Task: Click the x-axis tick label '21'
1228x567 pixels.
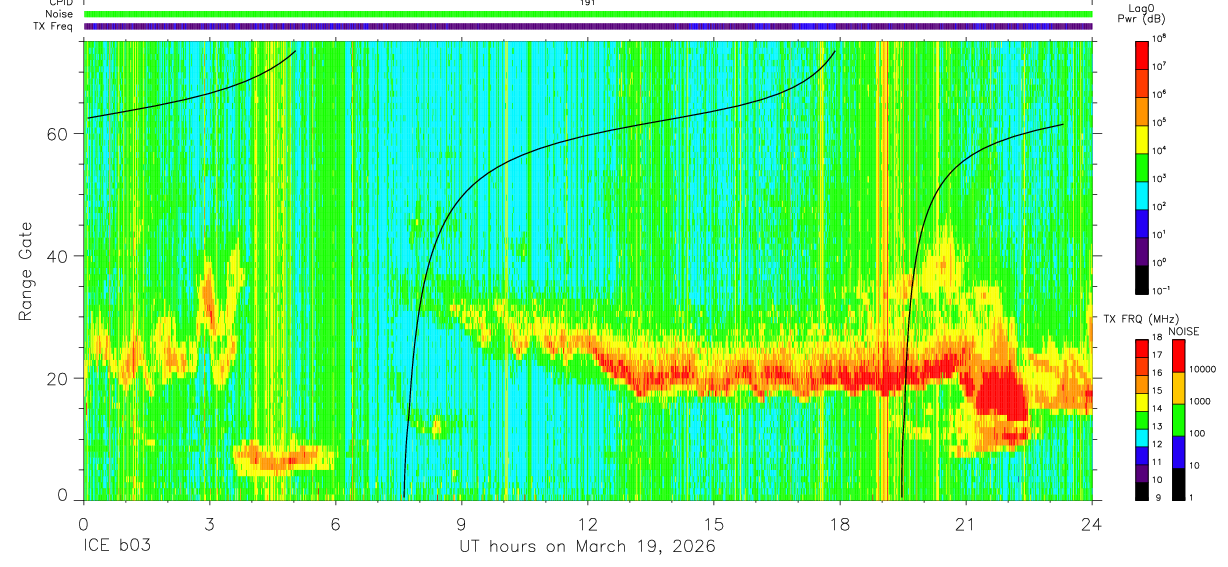Action: [966, 524]
